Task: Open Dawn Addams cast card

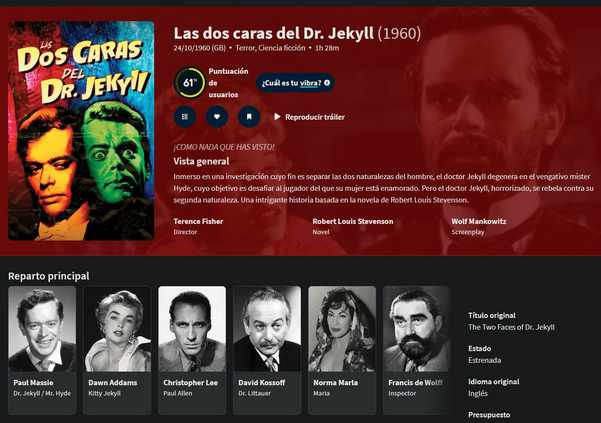Action: [x=117, y=350]
